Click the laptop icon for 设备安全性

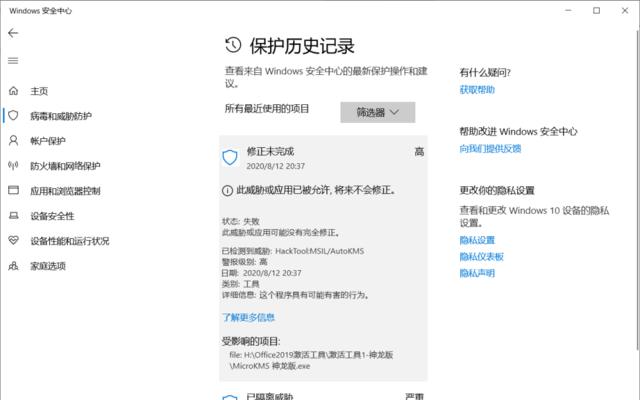tap(13, 216)
